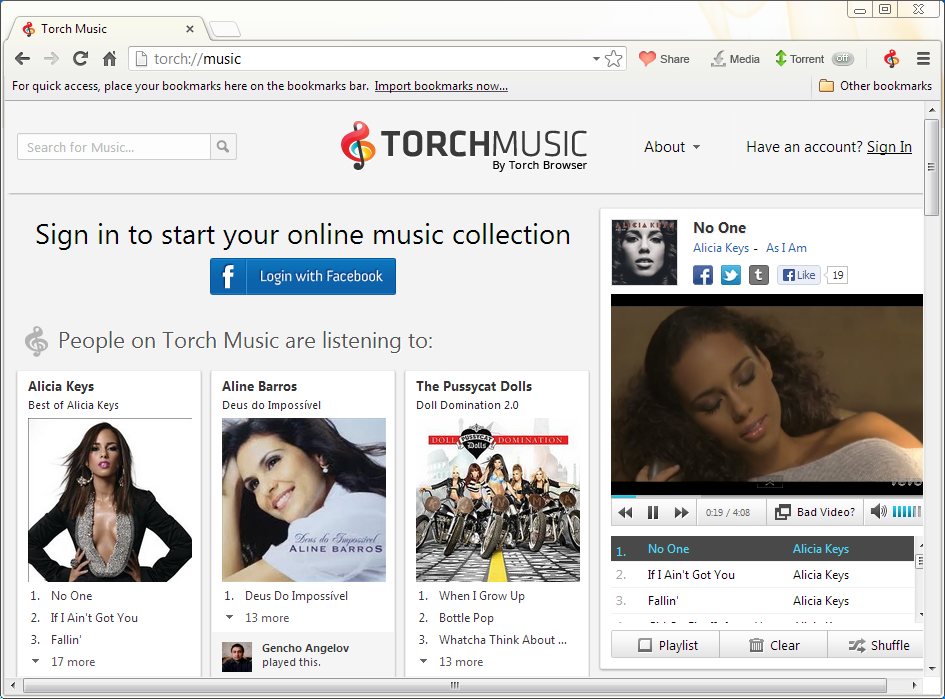The height and width of the screenshot is (699, 945).
Task: Skip to next track
Action: [681, 512]
